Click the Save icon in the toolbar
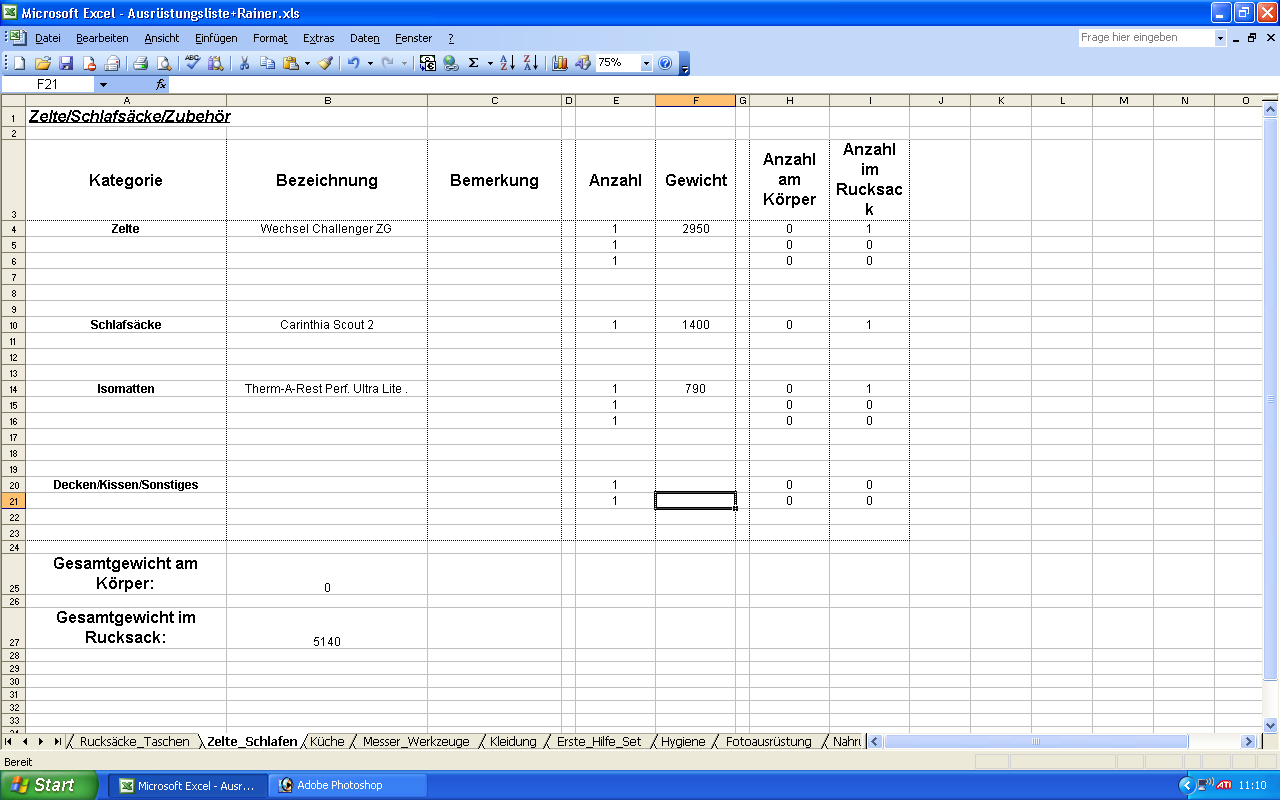Image resolution: width=1280 pixels, height=800 pixels. [x=66, y=63]
